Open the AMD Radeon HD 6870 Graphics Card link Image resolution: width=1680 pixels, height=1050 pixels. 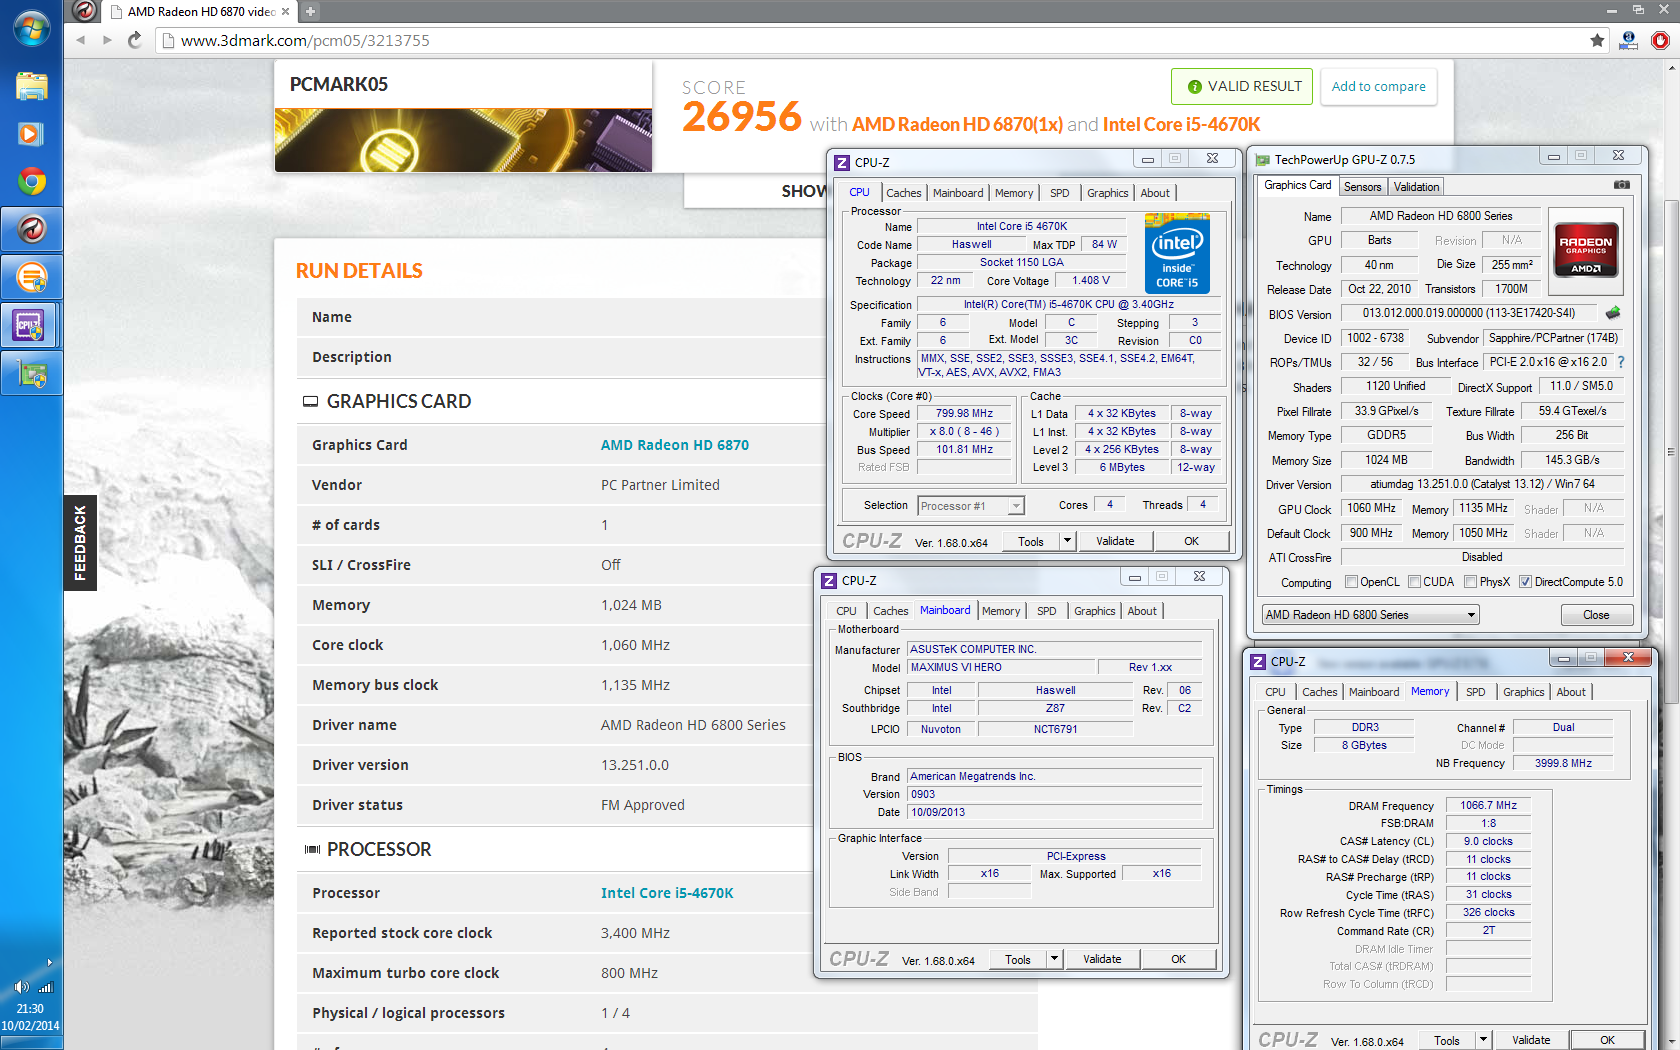675,445
